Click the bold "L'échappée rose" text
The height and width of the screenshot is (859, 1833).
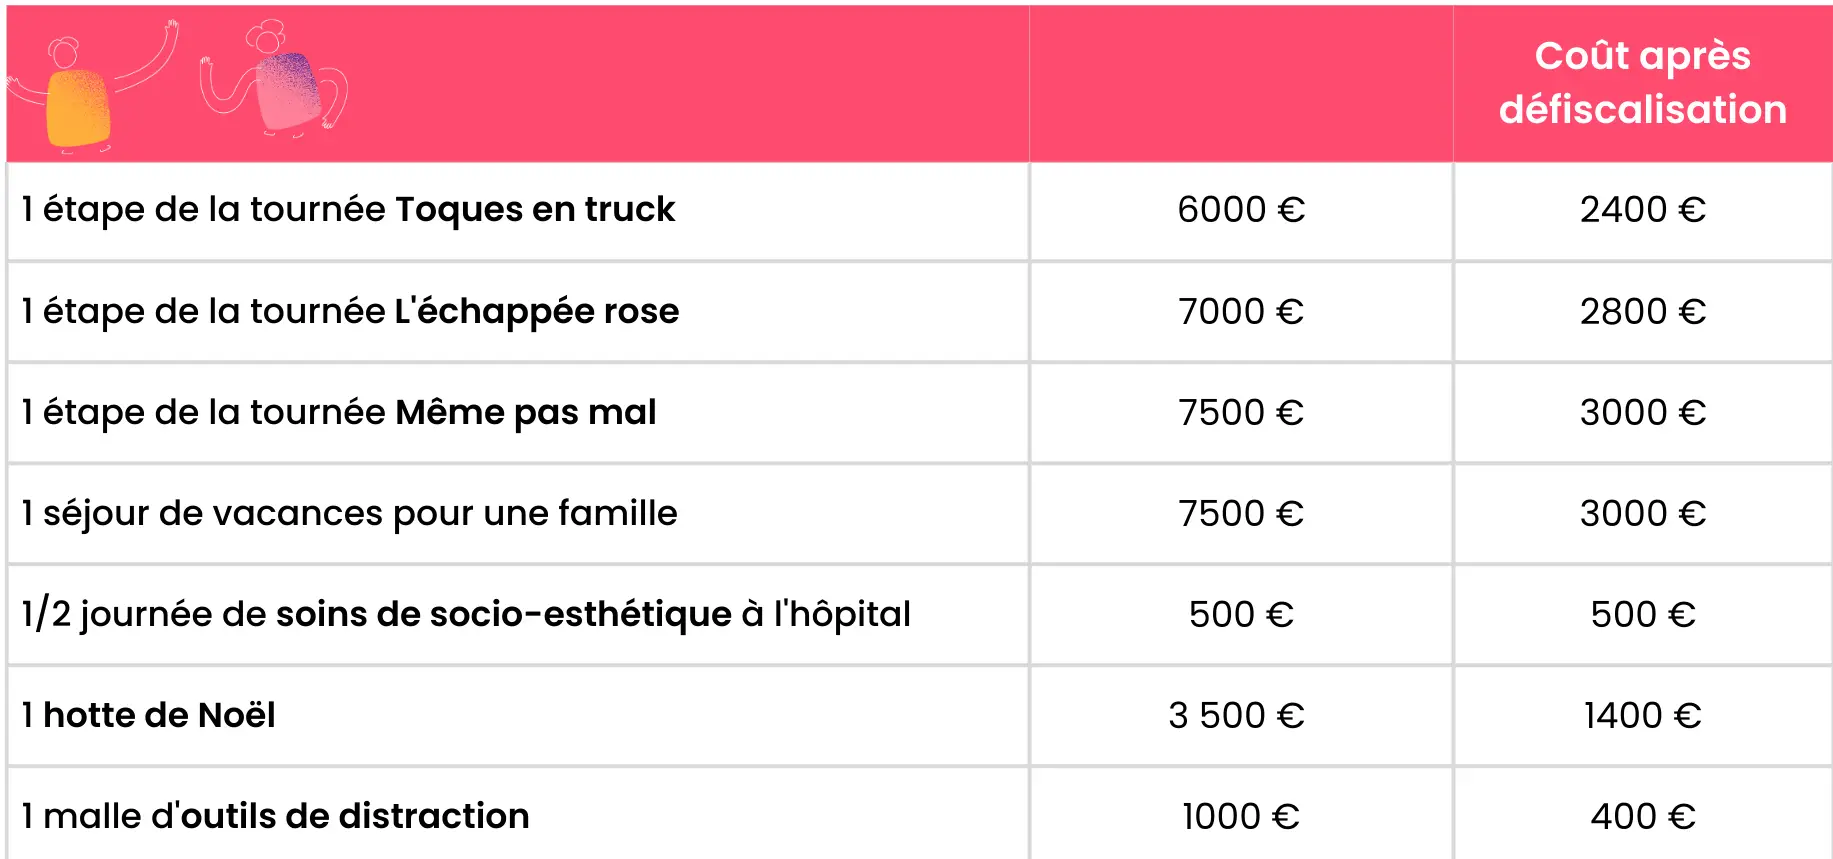point(537,312)
